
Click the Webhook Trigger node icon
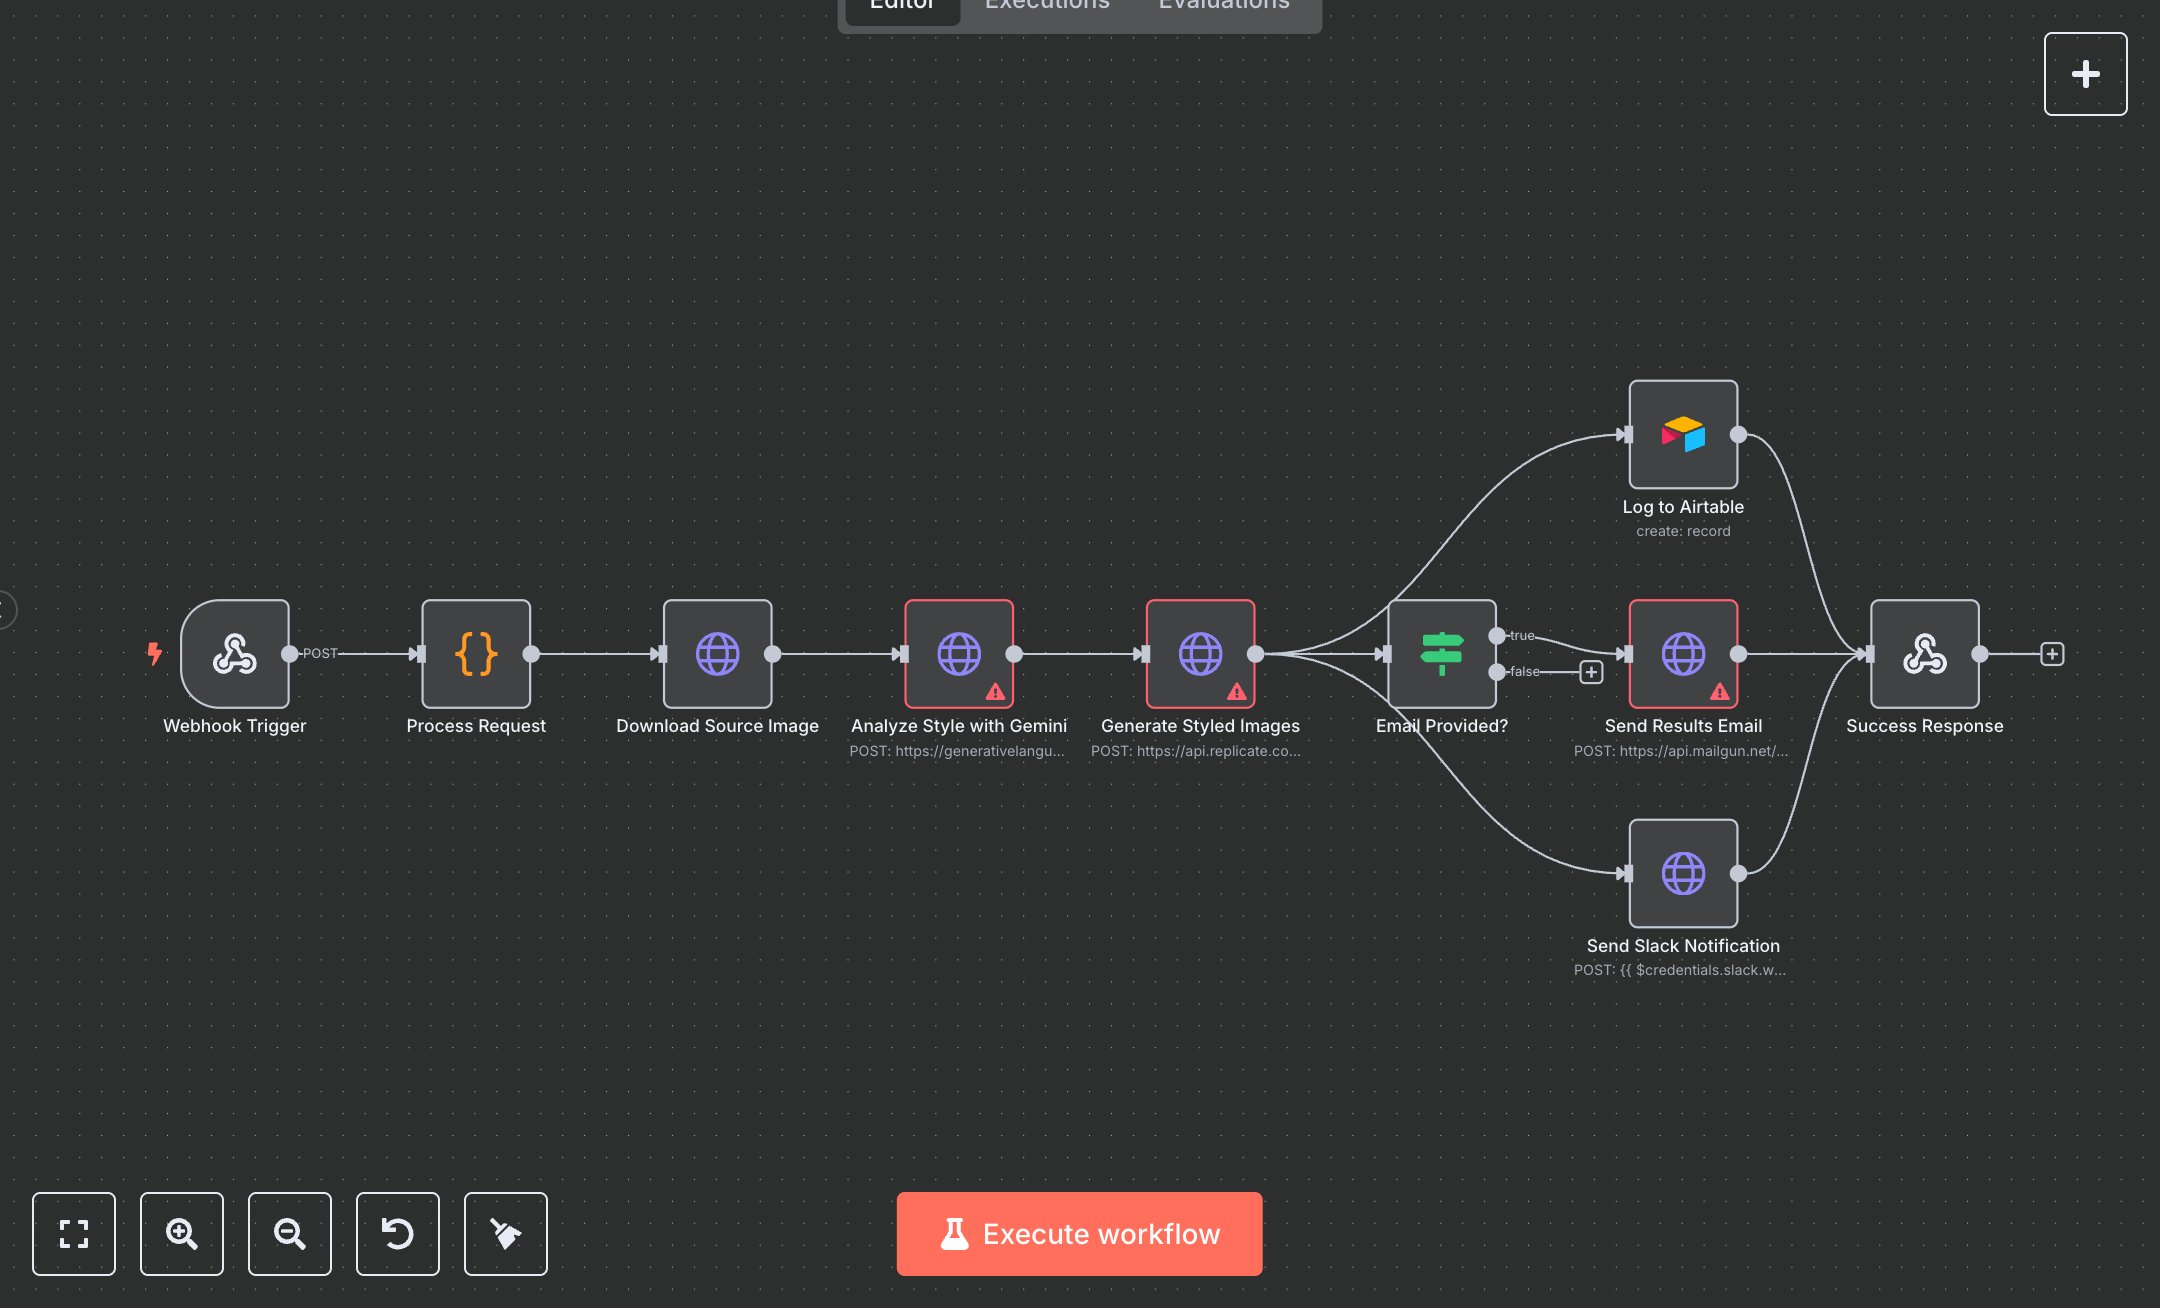click(x=235, y=654)
